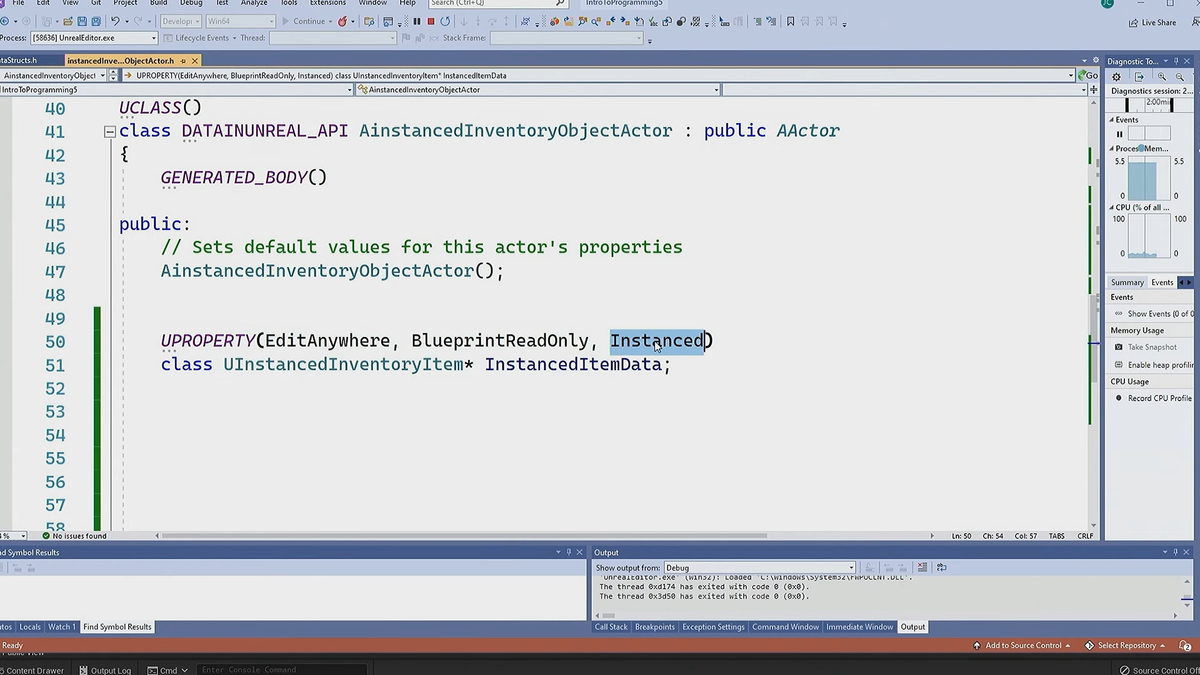Viewport: 1200px width, 675px height.
Task: Close the InstancedInventoryObjectActor.h tab
Action: [195, 61]
